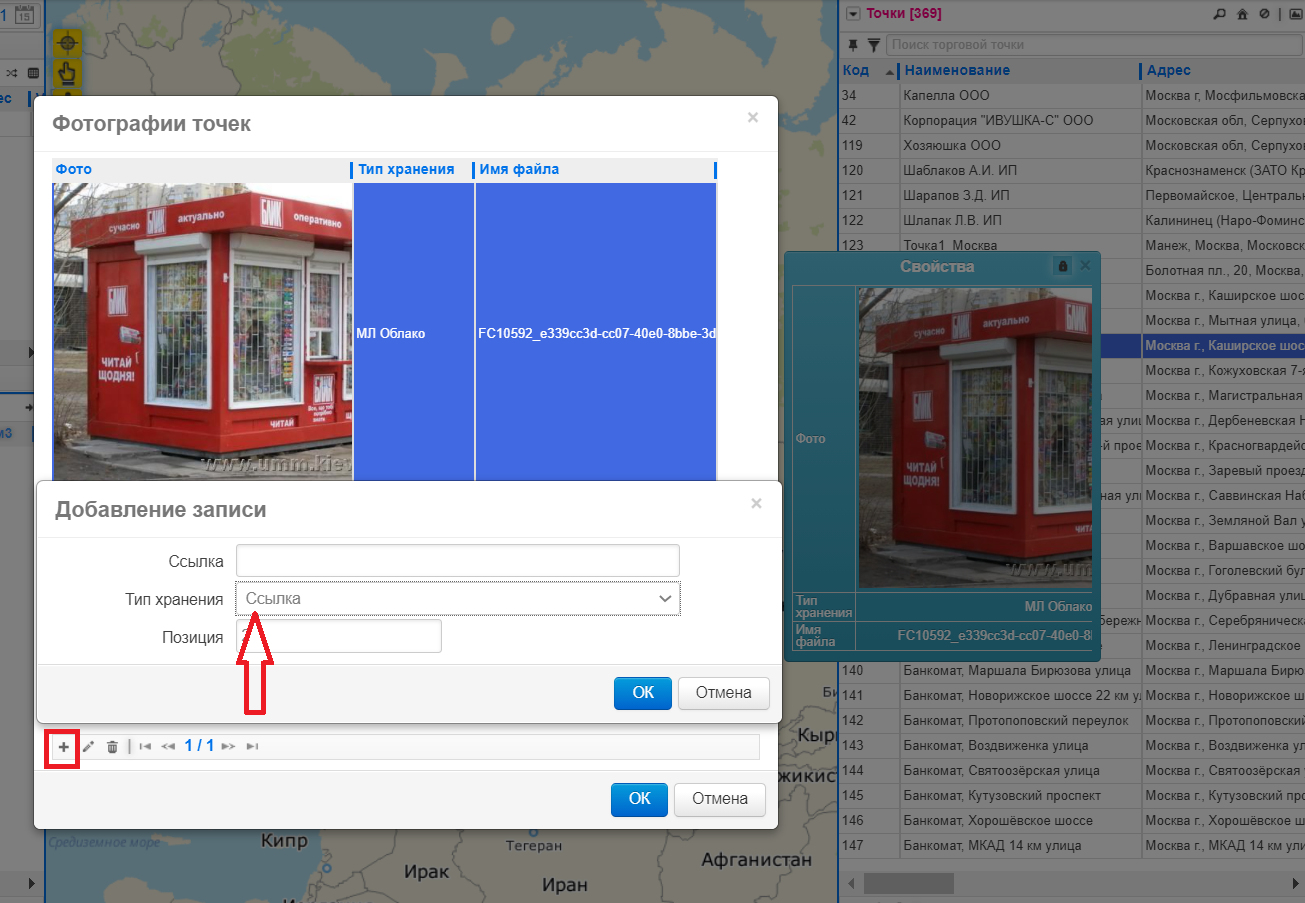Click the crosshair locate tool on map

[x=67, y=43]
